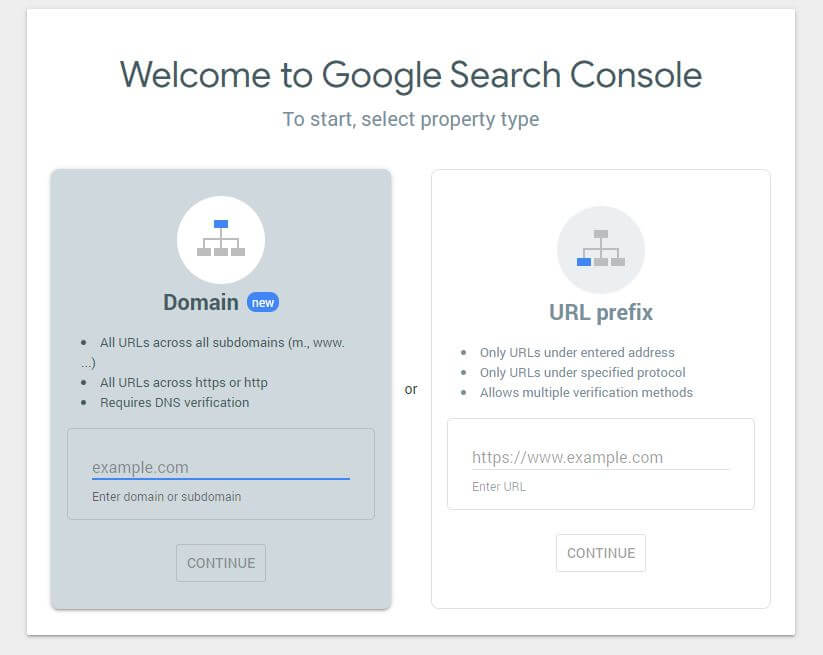Click the Domain property sitemap icon

pyautogui.click(x=221, y=239)
